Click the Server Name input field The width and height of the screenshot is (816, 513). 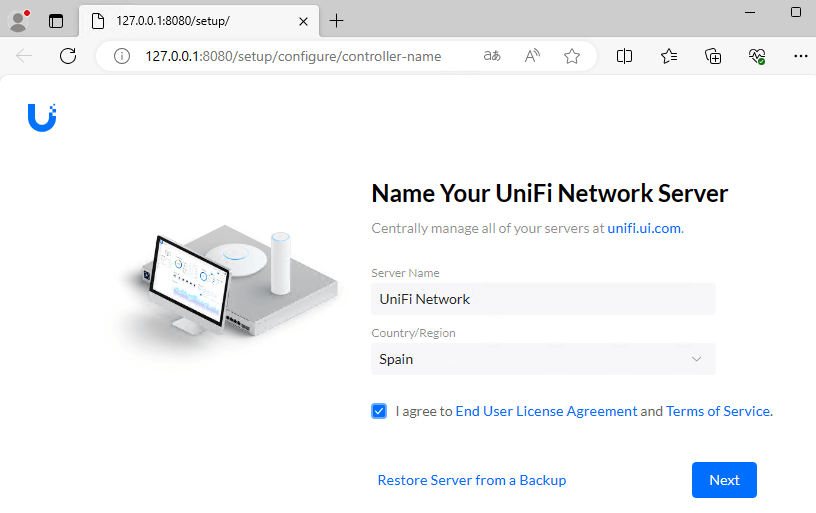(543, 299)
